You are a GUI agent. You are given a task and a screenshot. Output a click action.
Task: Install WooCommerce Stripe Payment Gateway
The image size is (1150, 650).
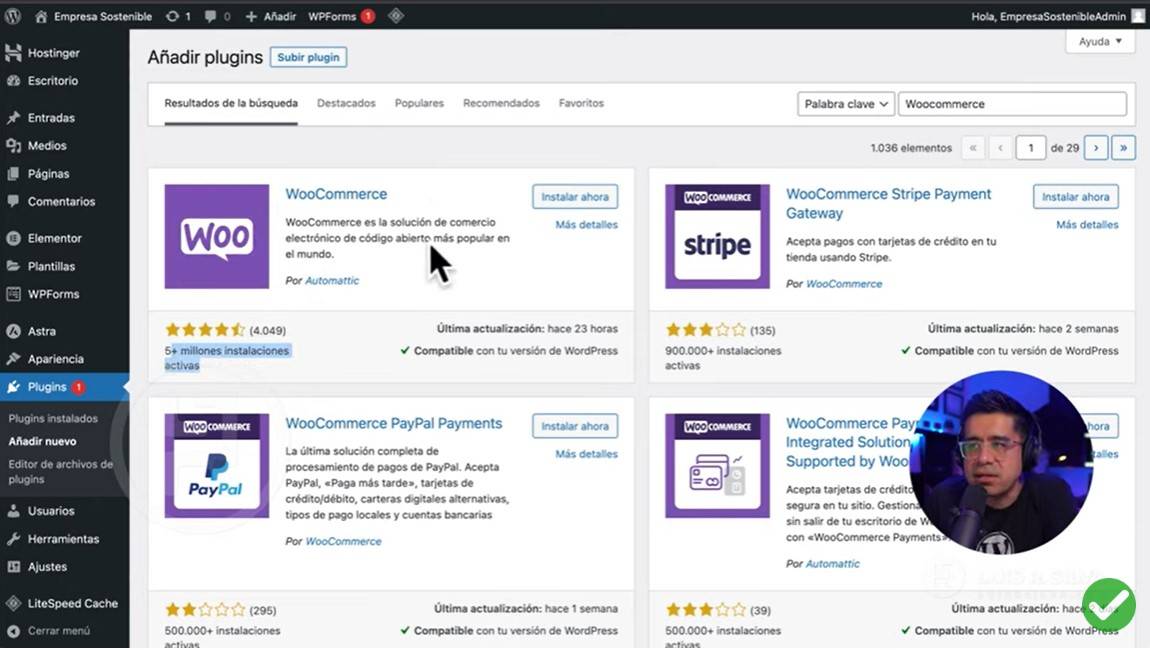coord(1076,197)
